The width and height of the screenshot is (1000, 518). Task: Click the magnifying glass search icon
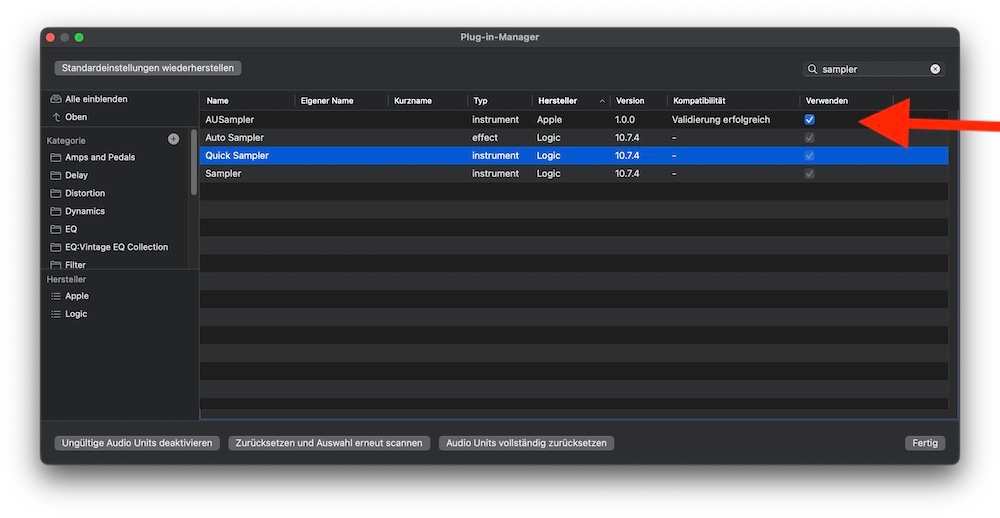(x=813, y=69)
